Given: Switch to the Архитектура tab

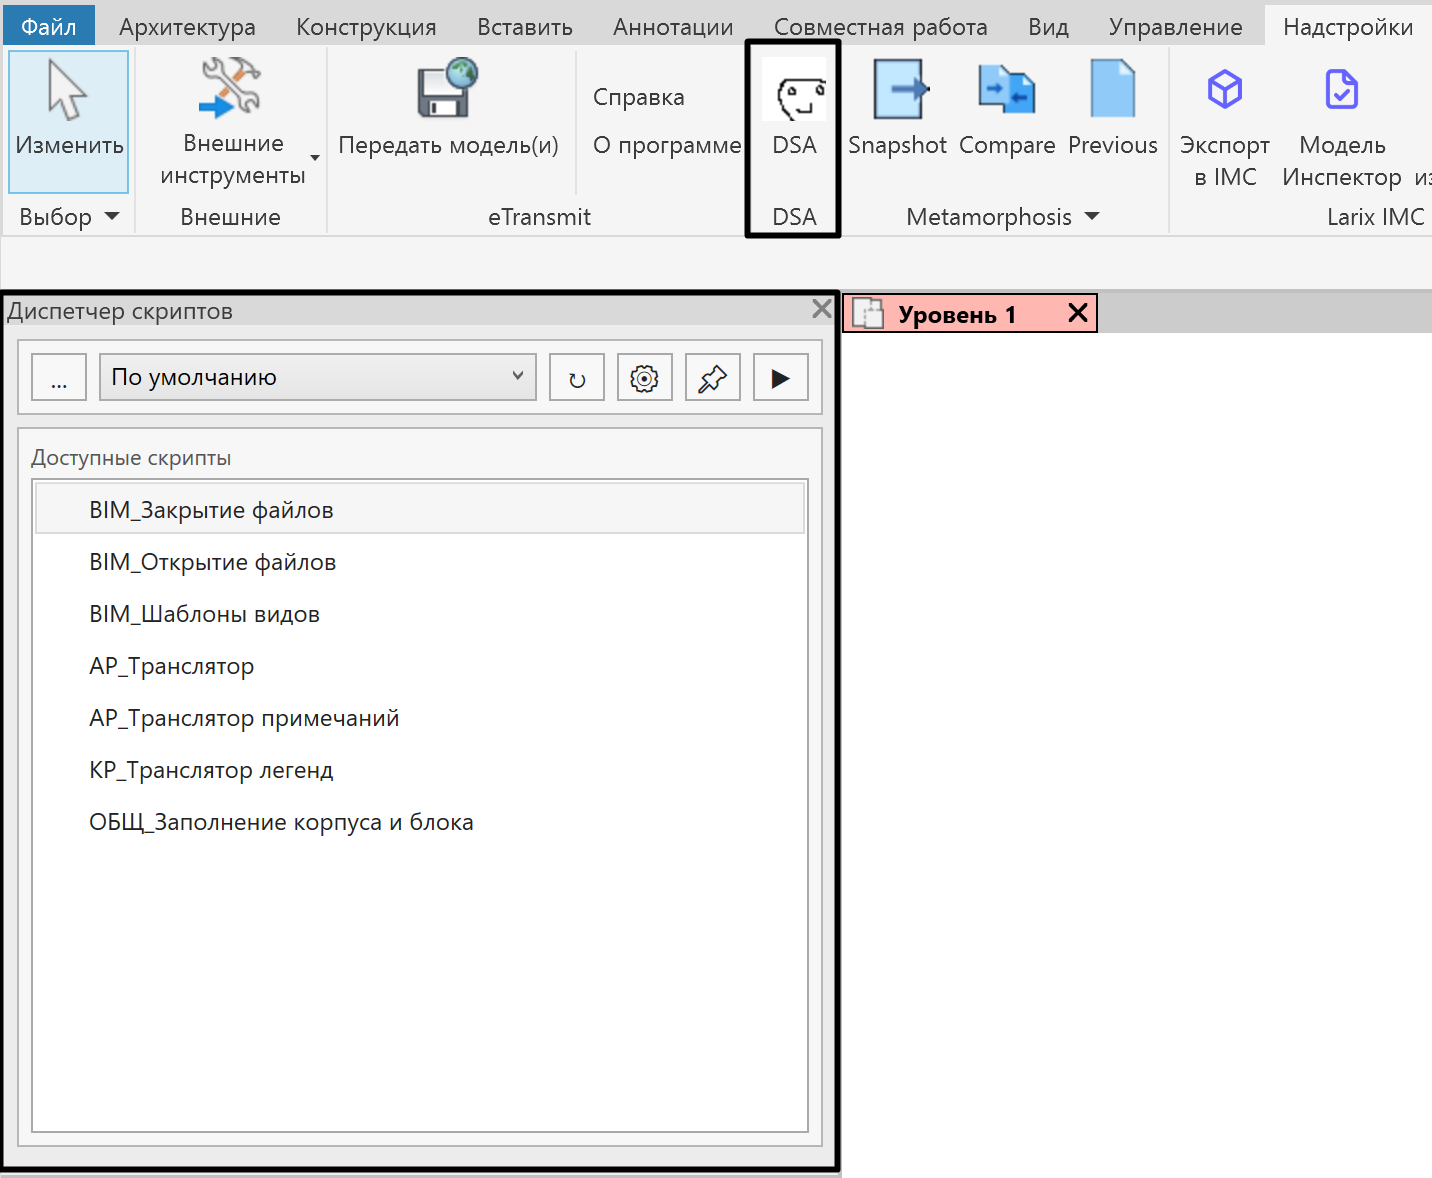Looking at the screenshot, I should click(188, 27).
